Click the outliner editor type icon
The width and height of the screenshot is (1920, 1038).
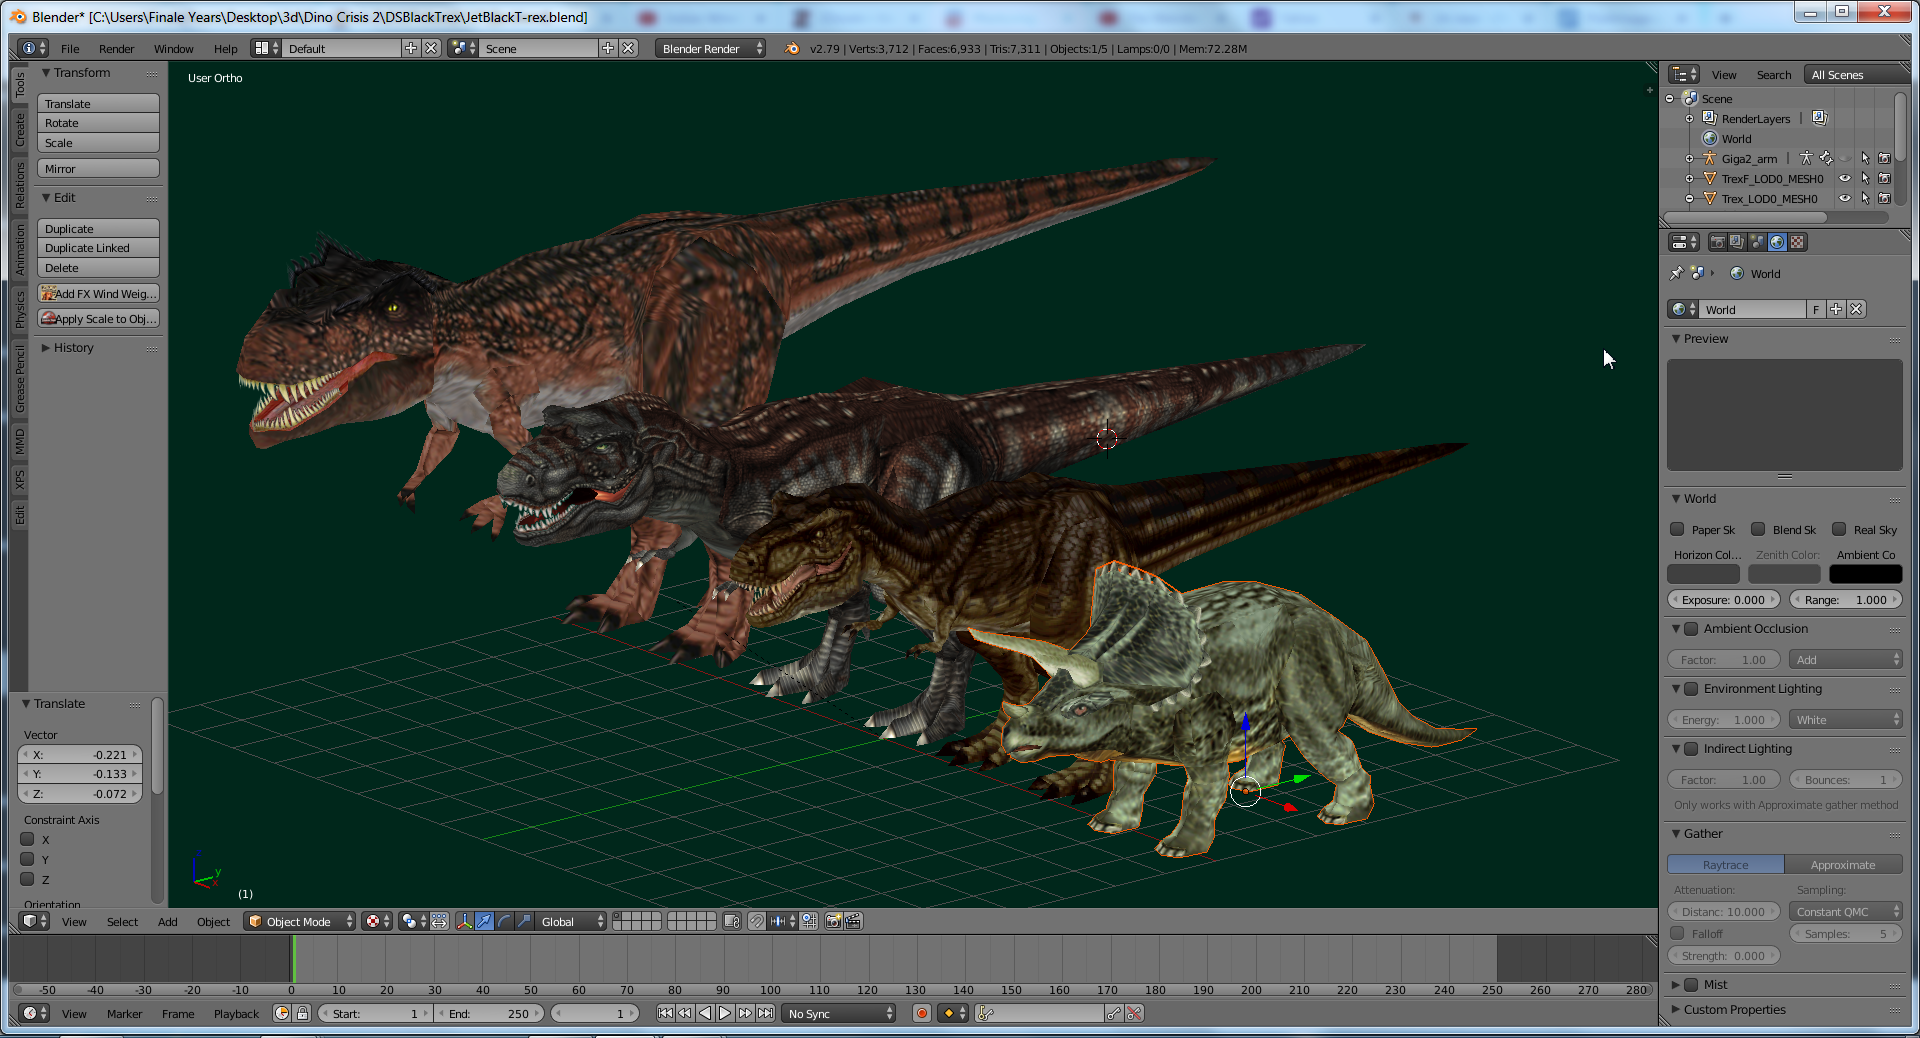tap(1684, 74)
